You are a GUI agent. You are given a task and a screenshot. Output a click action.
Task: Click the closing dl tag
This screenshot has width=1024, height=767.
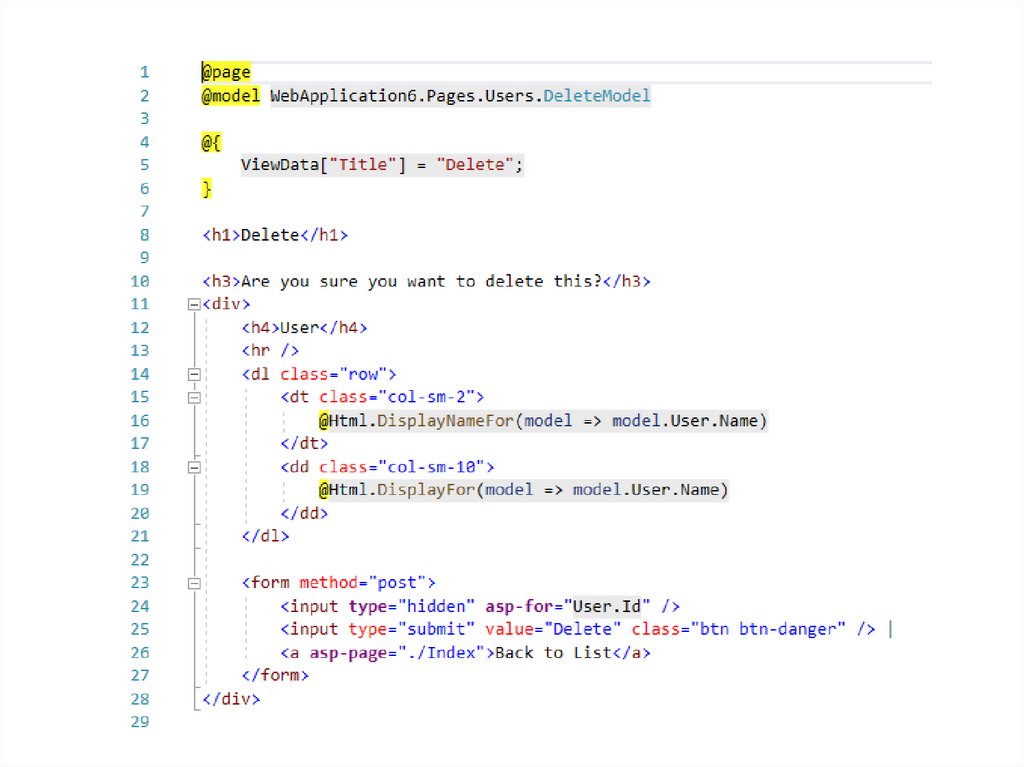click(x=265, y=536)
